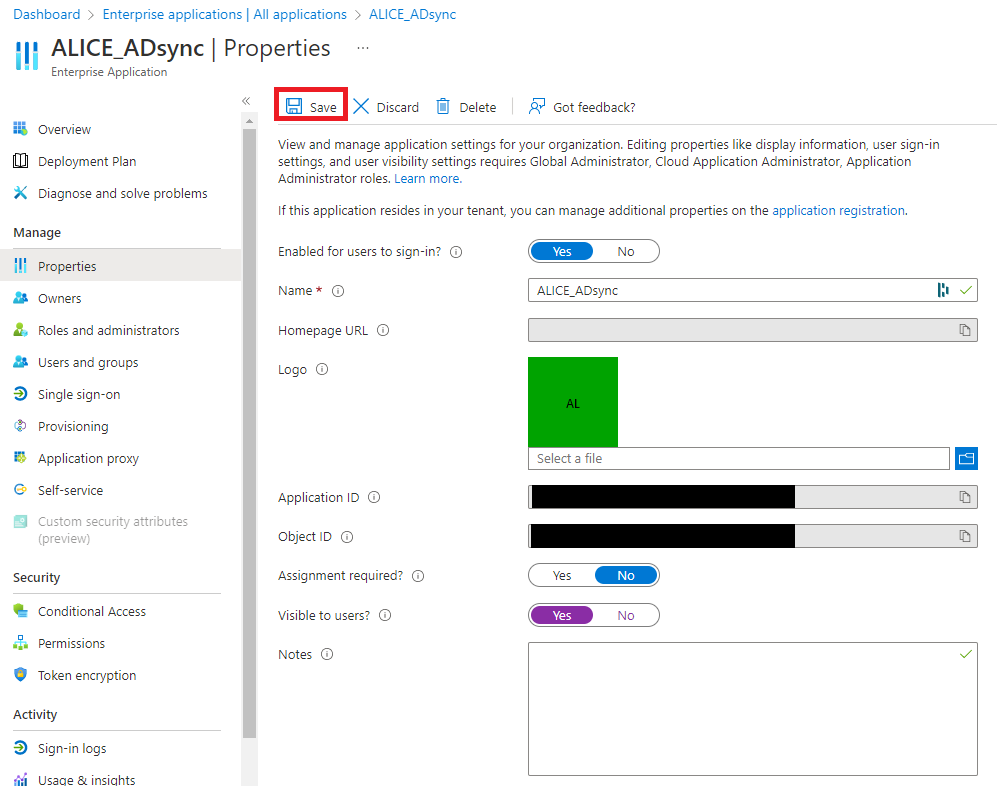Click the Permissions hierarchy icon

[20, 642]
